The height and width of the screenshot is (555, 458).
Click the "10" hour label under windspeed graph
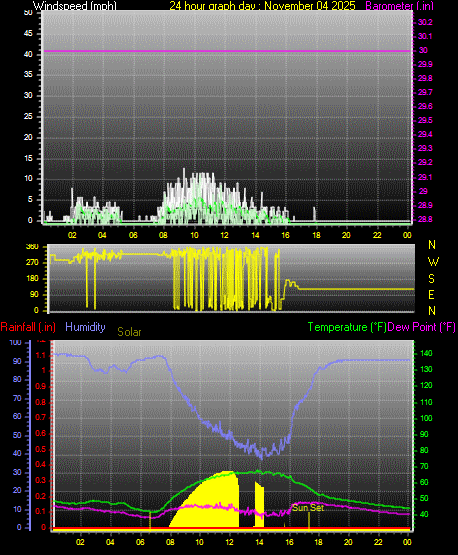[x=194, y=235]
